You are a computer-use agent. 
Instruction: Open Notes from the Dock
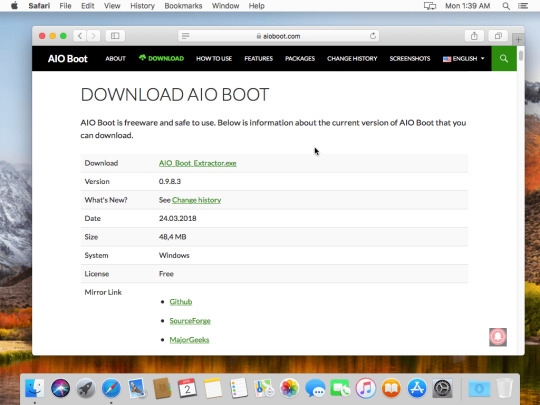pos(213,388)
